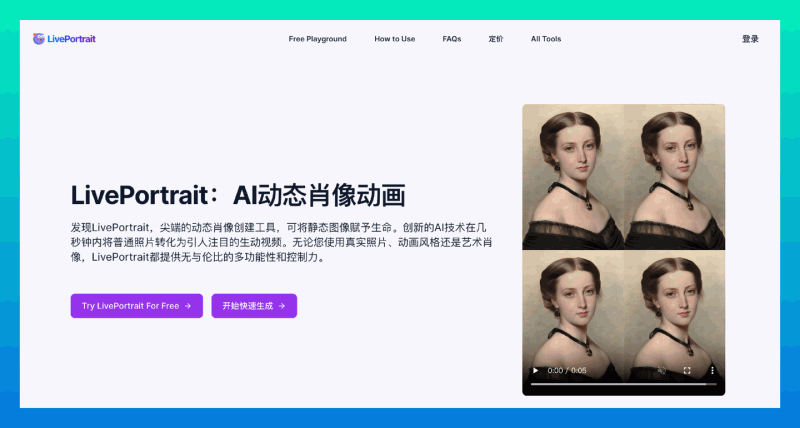Open the LivePortrait brand name link
This screenshot has height=428, width=800.
[71, 39]
